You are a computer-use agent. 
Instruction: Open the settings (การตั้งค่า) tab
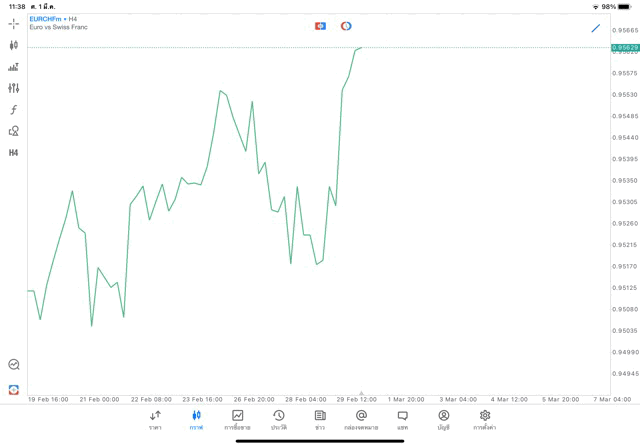[485, 419]
